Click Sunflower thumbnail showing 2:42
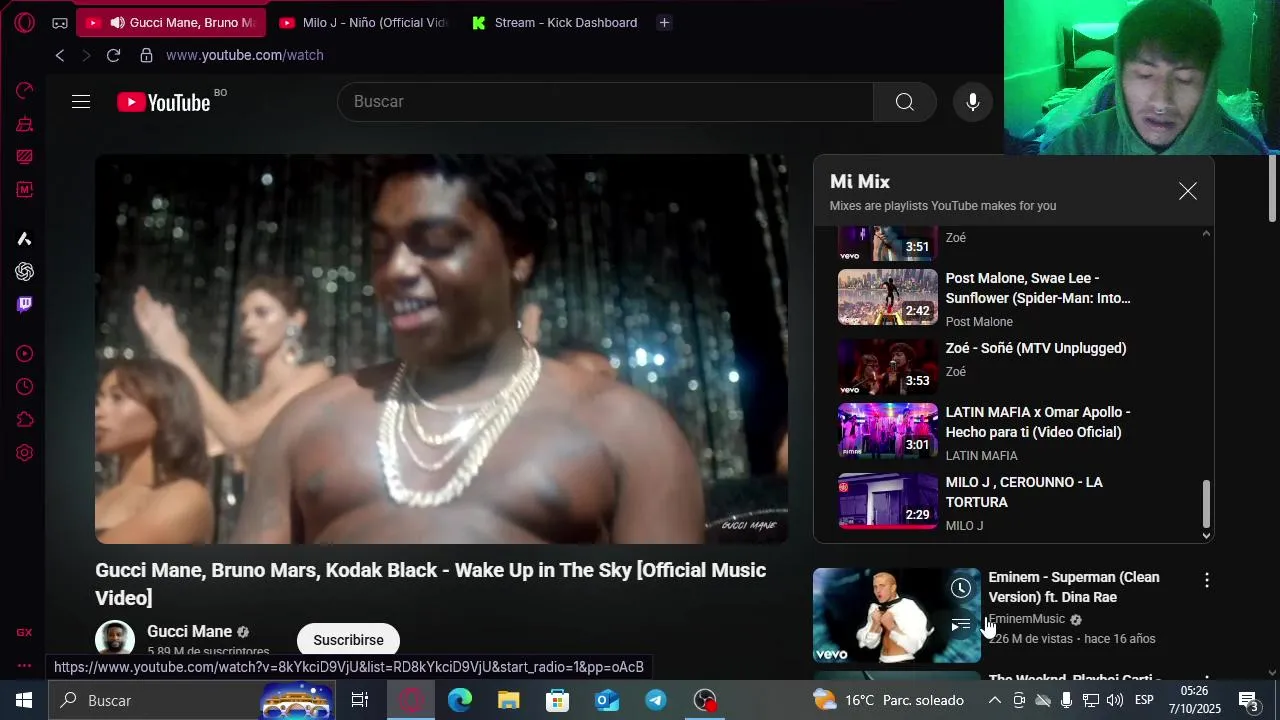Viewport: 1280px width, 720px height. pyautogui.click(x=888, y=297)
